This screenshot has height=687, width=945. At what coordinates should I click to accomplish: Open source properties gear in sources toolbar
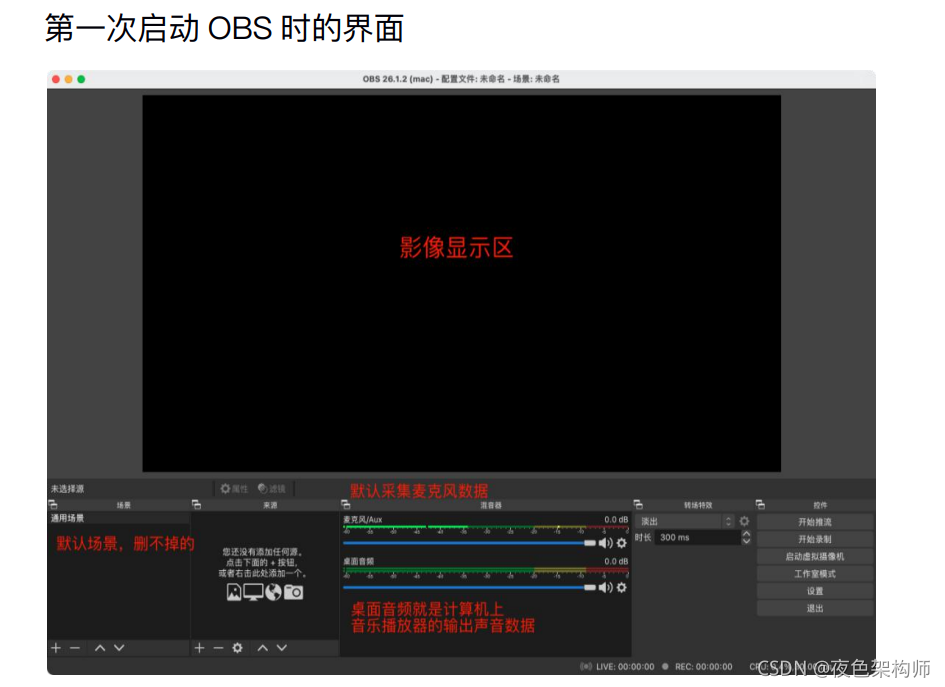pos(237,648)
